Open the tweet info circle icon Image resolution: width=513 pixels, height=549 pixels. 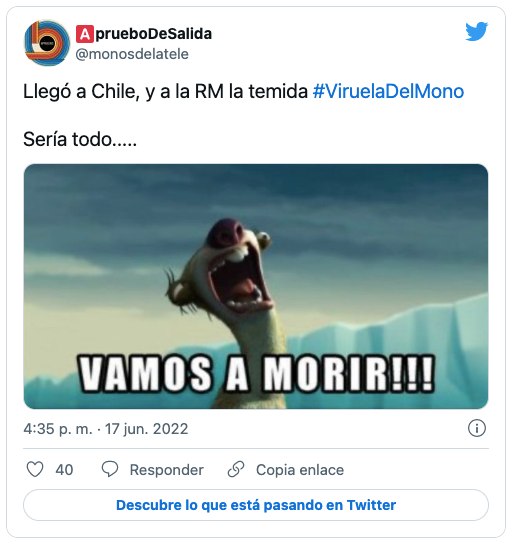(477, 428)
